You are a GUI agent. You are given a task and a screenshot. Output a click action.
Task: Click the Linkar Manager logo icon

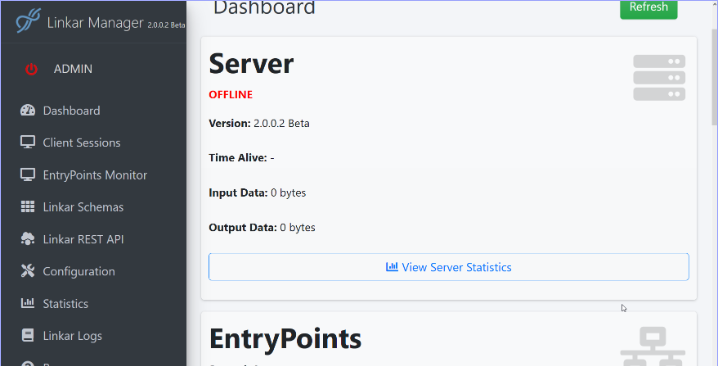pyautogui.click(x=28, y=21)
